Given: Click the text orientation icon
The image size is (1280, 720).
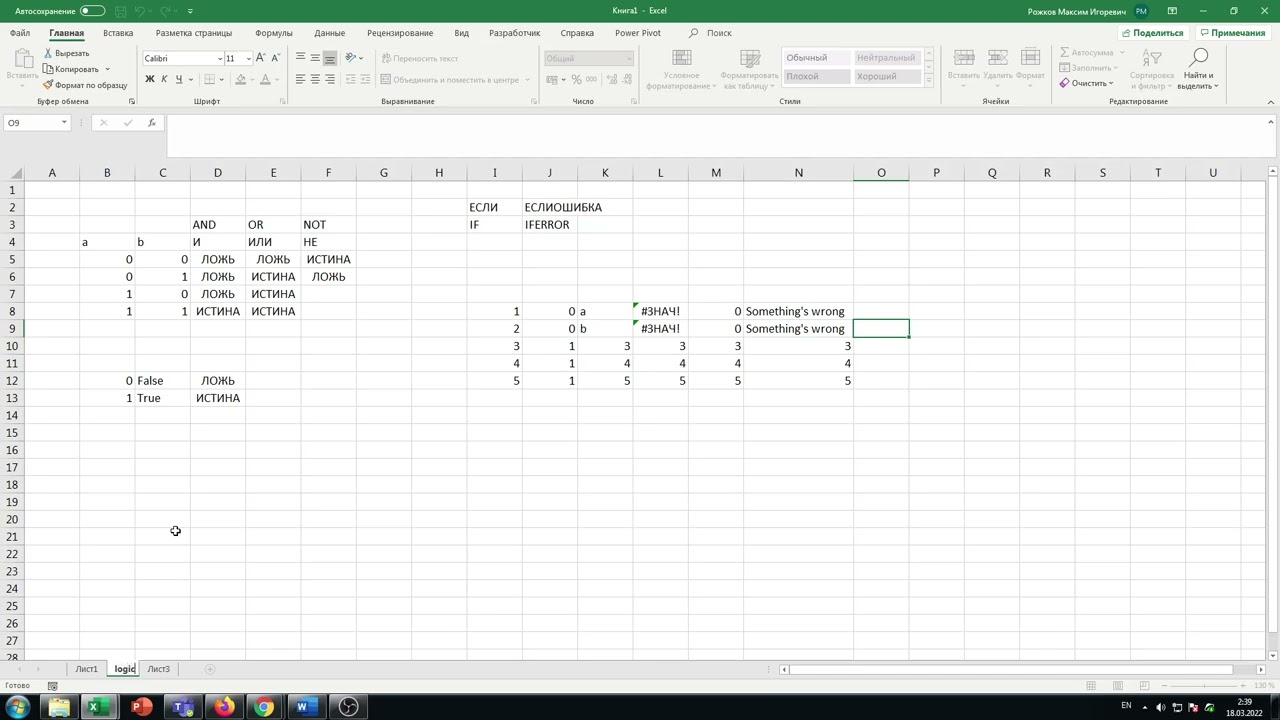Looking at the screenshot, I should [x=351, y=58].
